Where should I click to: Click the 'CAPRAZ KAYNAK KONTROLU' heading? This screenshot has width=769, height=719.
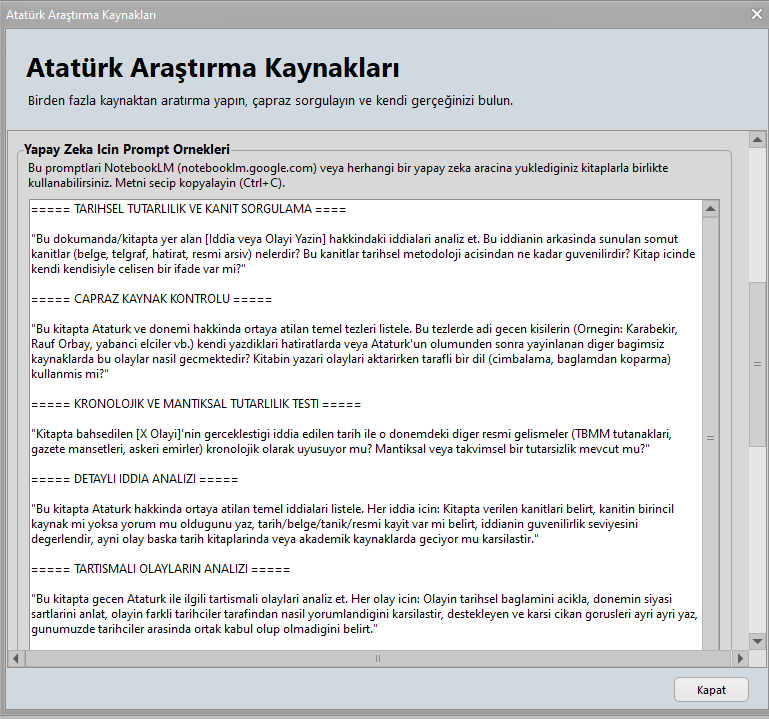pyautogui.click(x=151, y=299)
